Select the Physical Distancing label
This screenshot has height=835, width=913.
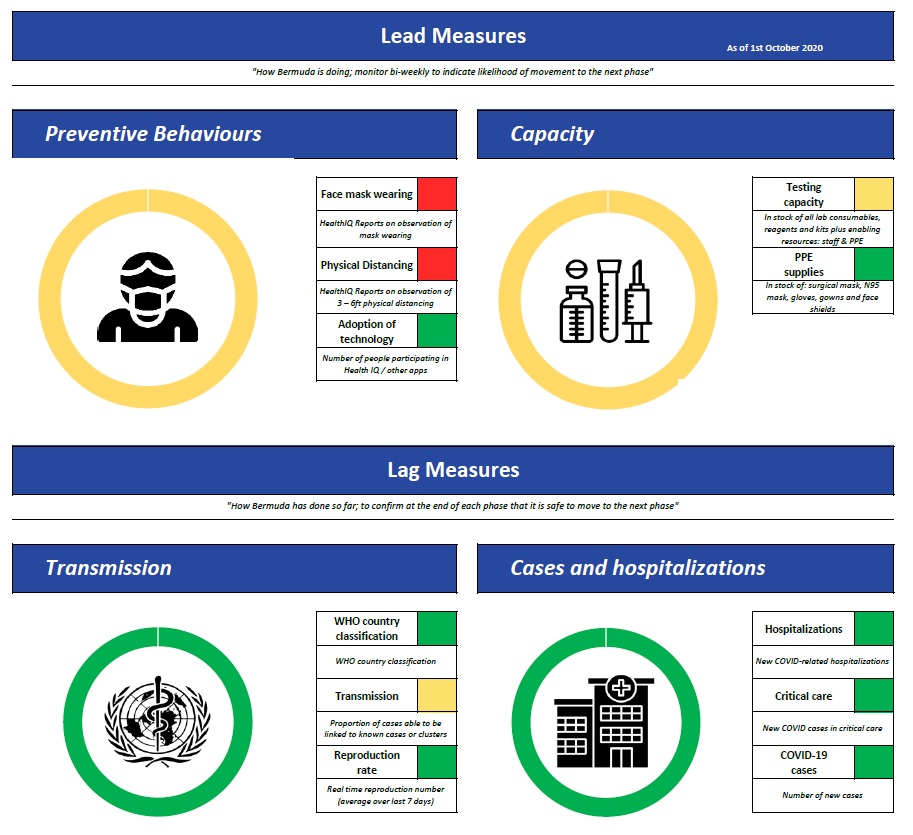coord(366,265)
